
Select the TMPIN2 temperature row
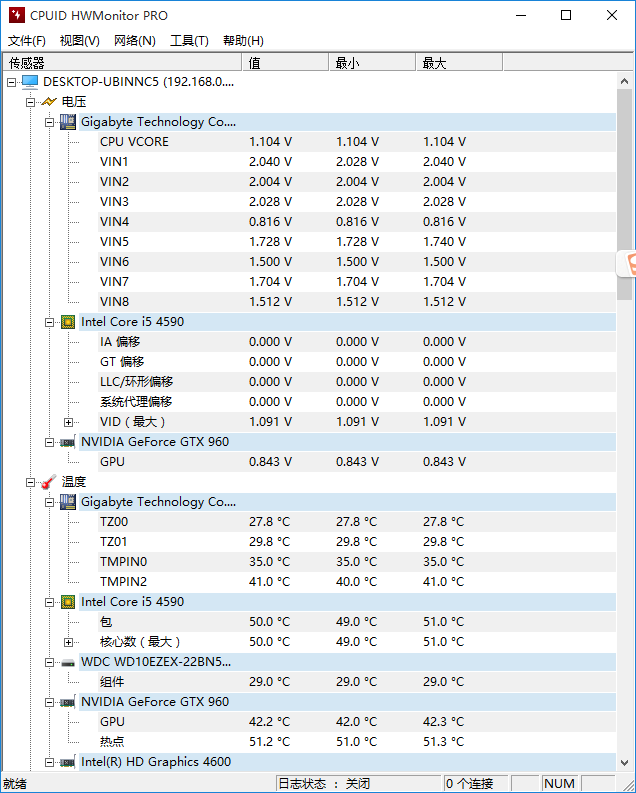357,582
